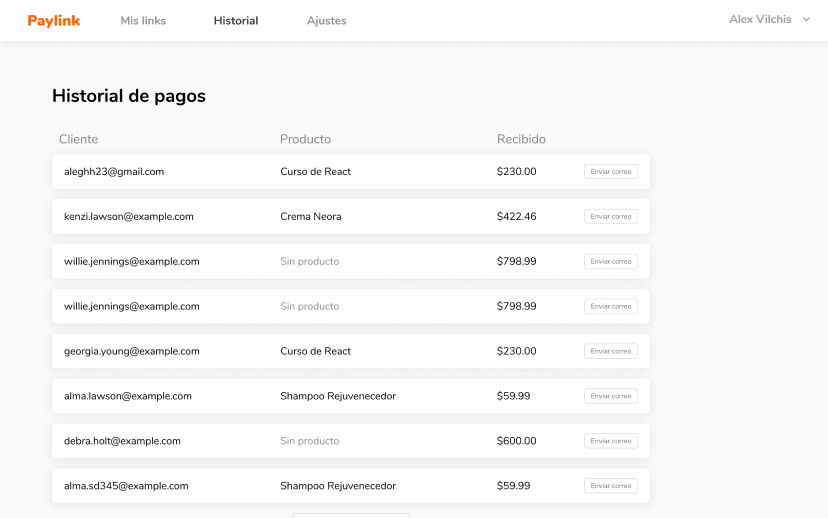Open the Alex Vilchis account menu
Screen dimensions: 828x518
coord(769,20)
